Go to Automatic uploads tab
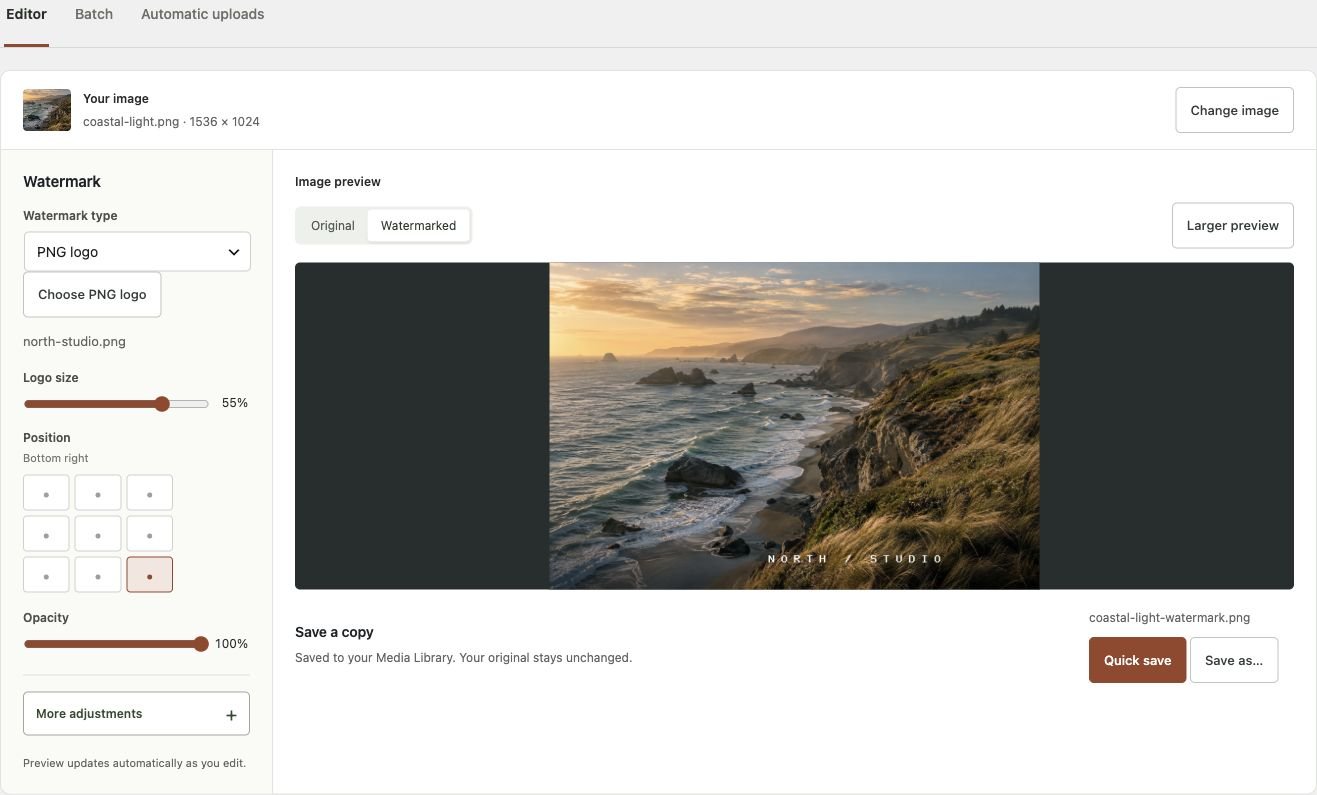1317x795 pixels. click(x=203, y=14)
